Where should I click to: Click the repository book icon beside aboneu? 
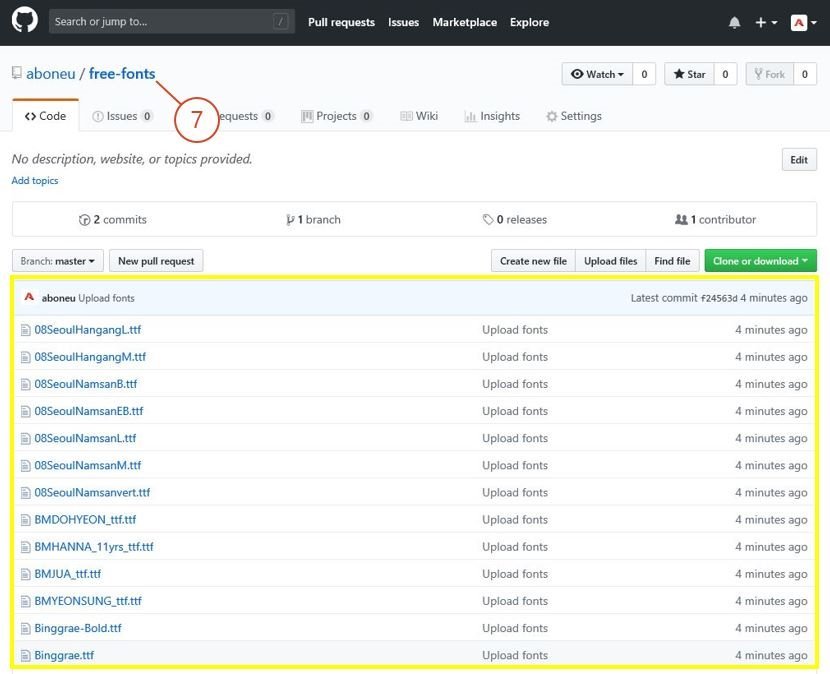pyautogui.click(x=17, y=73)
